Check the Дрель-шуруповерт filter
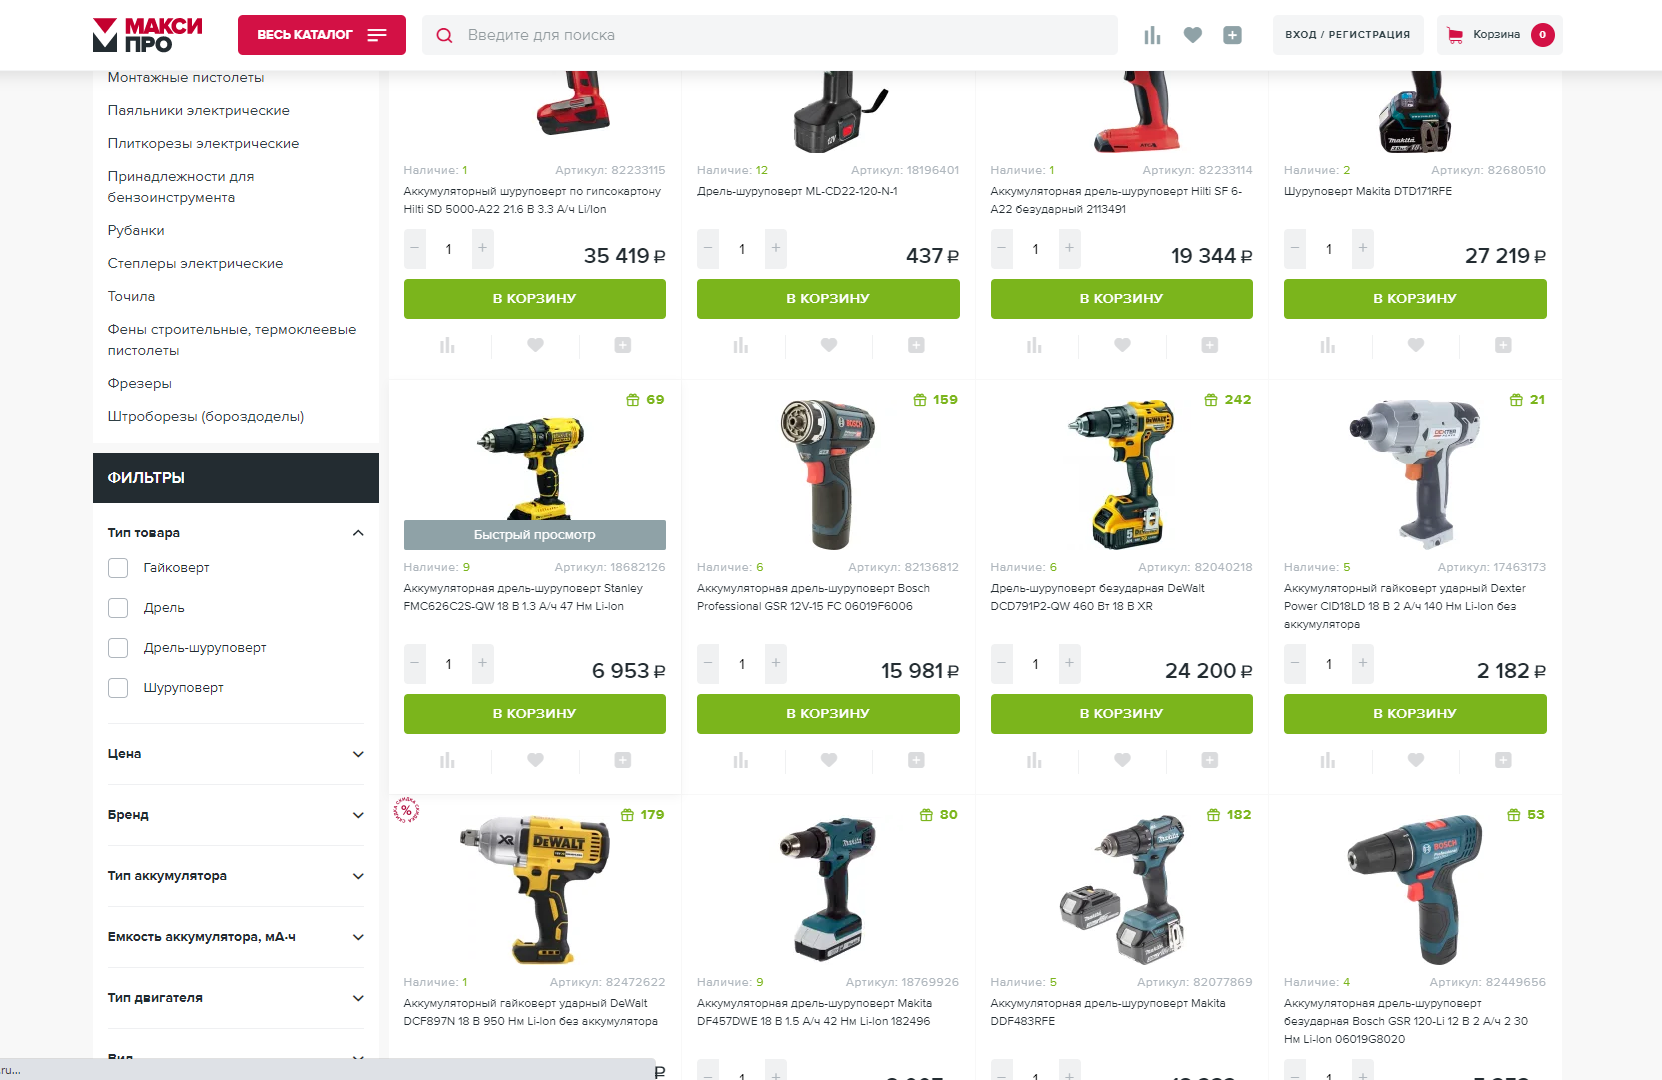 [118, 648]
